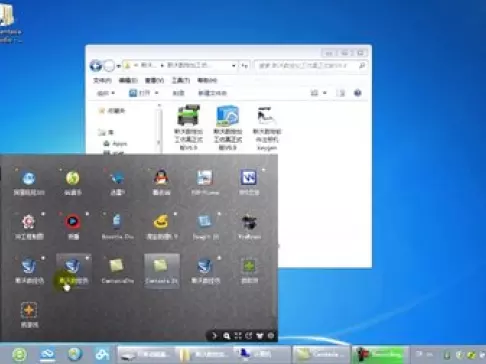Click the Explorer back arrow button

point(96,66)
